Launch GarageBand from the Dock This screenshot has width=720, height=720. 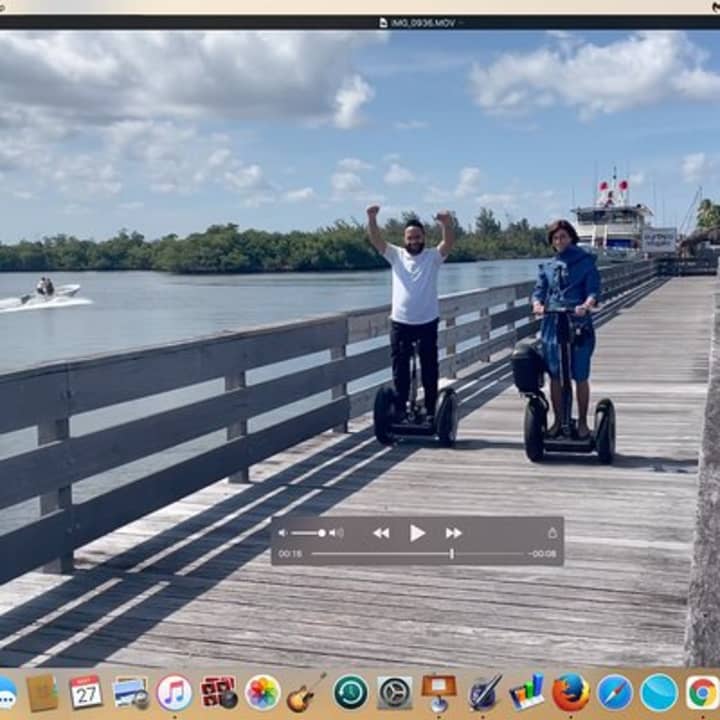pyautogui.click(x=306, y=692)
